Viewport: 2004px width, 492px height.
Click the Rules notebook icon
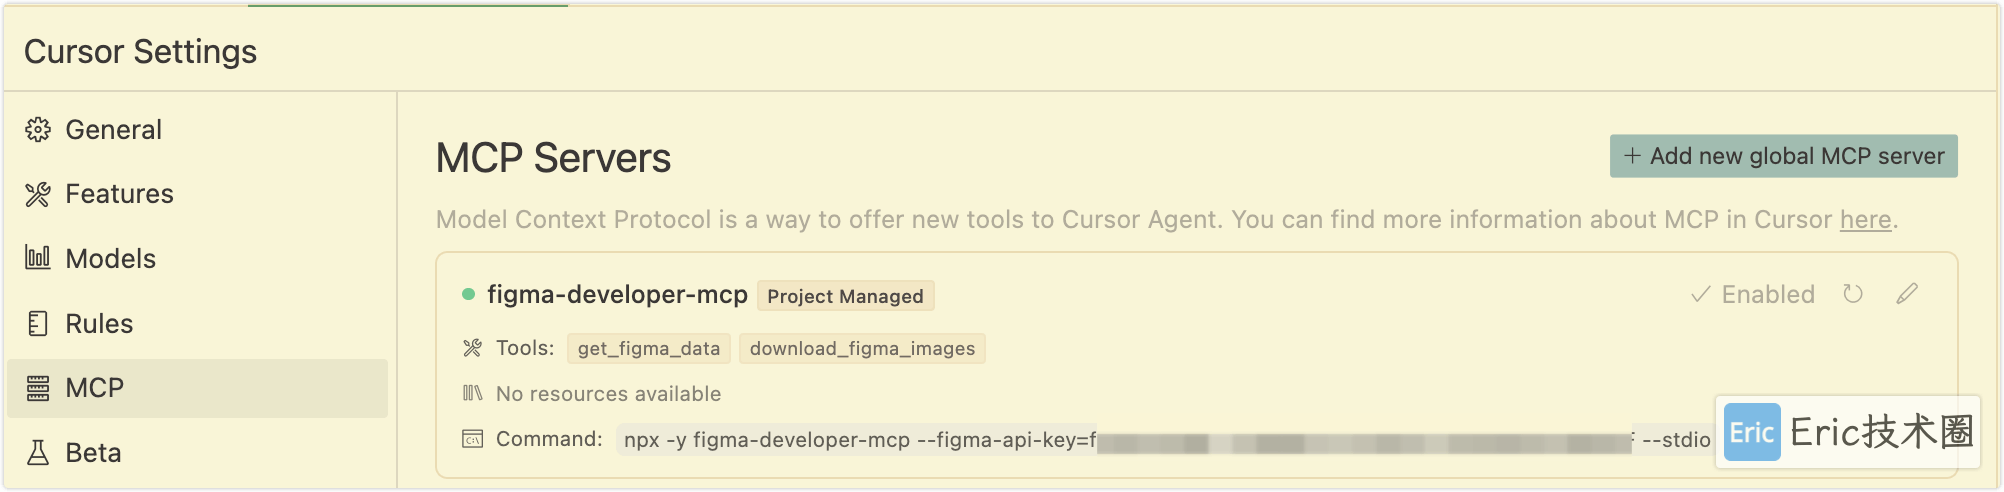[38, 323]
